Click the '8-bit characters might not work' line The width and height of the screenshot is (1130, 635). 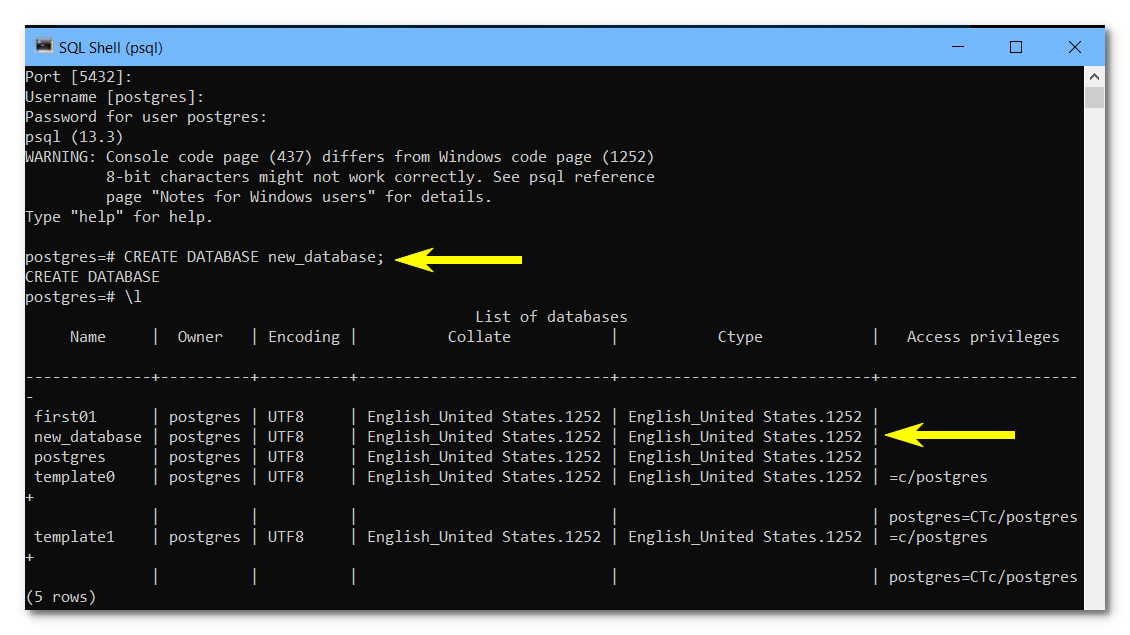(x=380, y=177)
